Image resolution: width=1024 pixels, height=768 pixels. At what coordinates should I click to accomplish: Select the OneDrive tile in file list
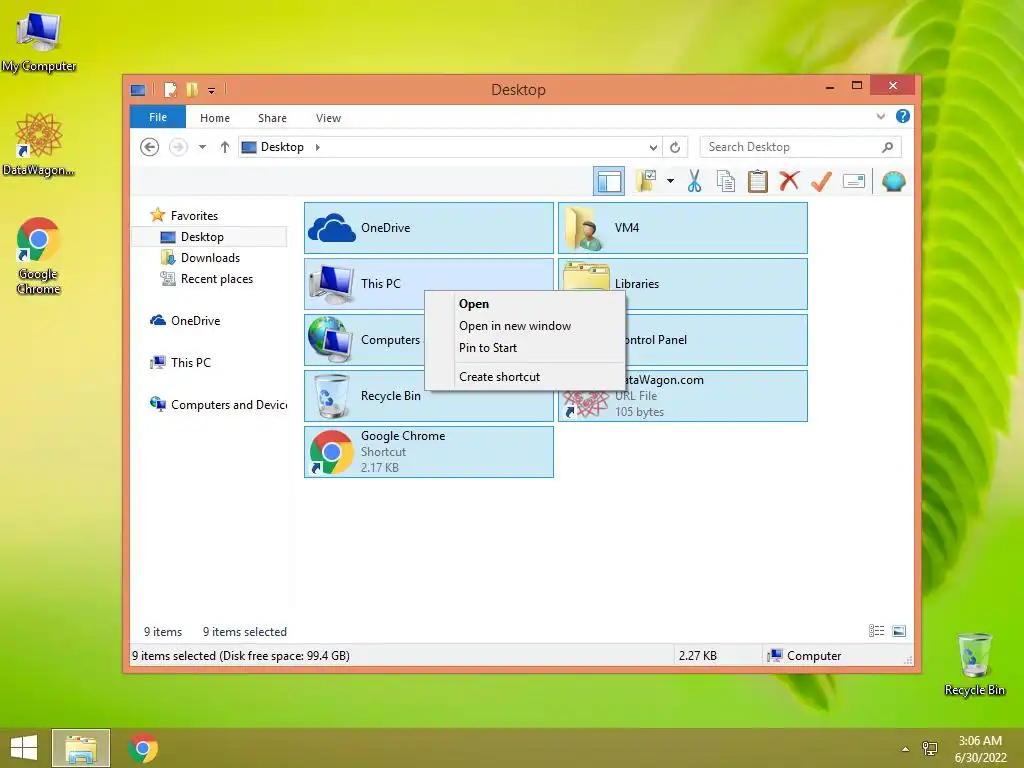(429, 228)
